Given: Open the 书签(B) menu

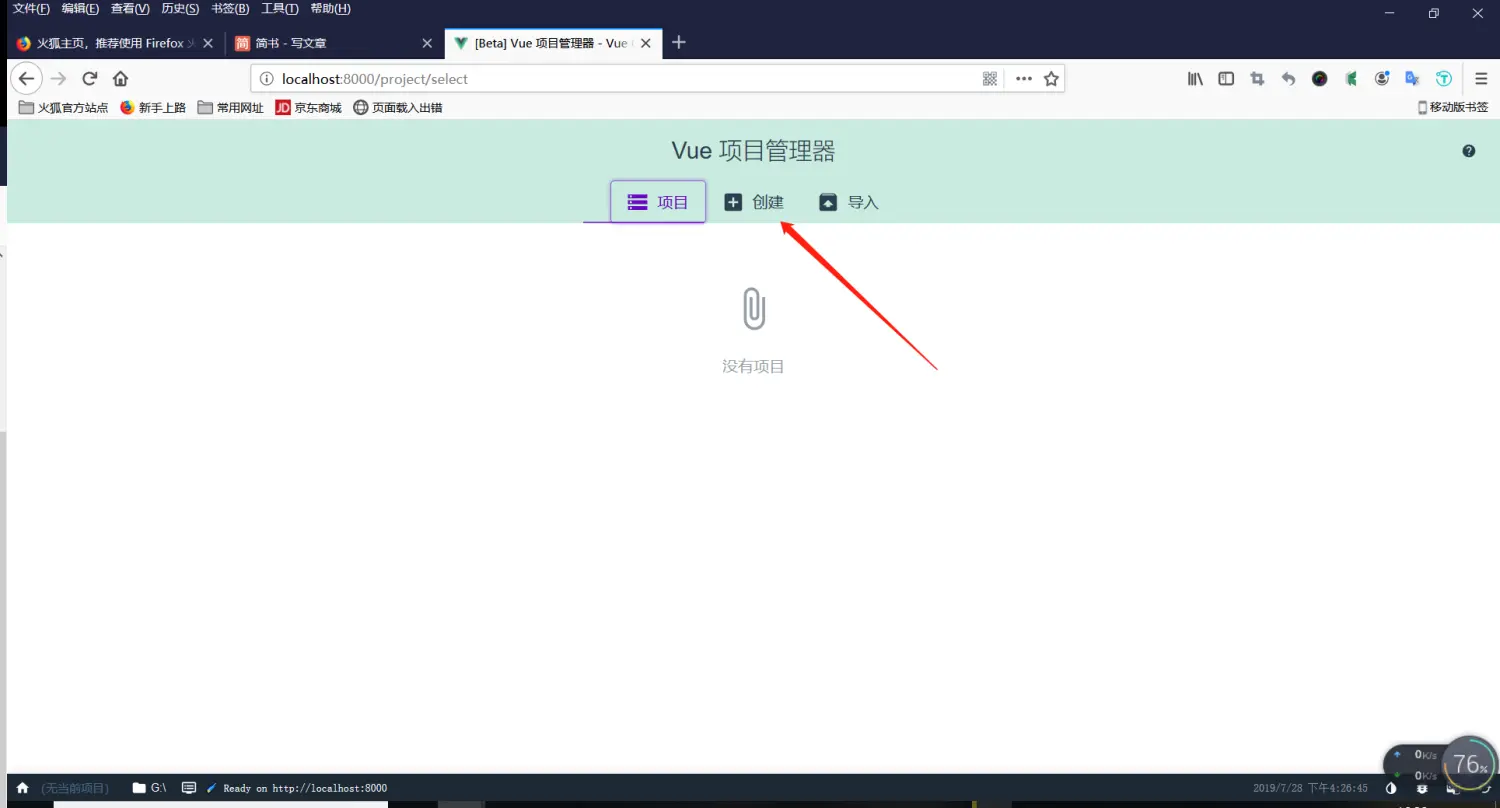Looking at the screenshot, I should coord(230,9).
